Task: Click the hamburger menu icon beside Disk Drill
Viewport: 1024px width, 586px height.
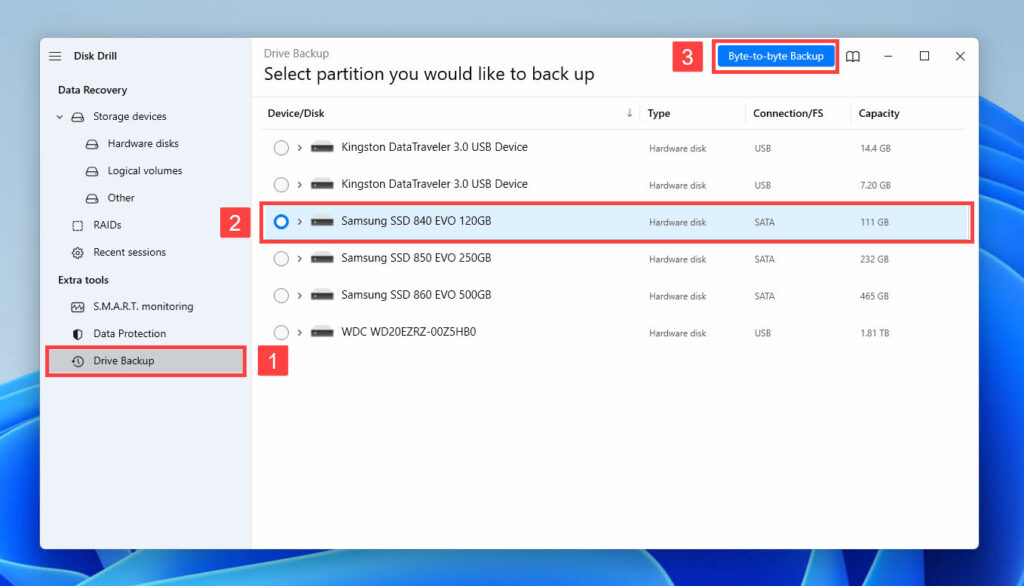Action: (x=55, y=55)
